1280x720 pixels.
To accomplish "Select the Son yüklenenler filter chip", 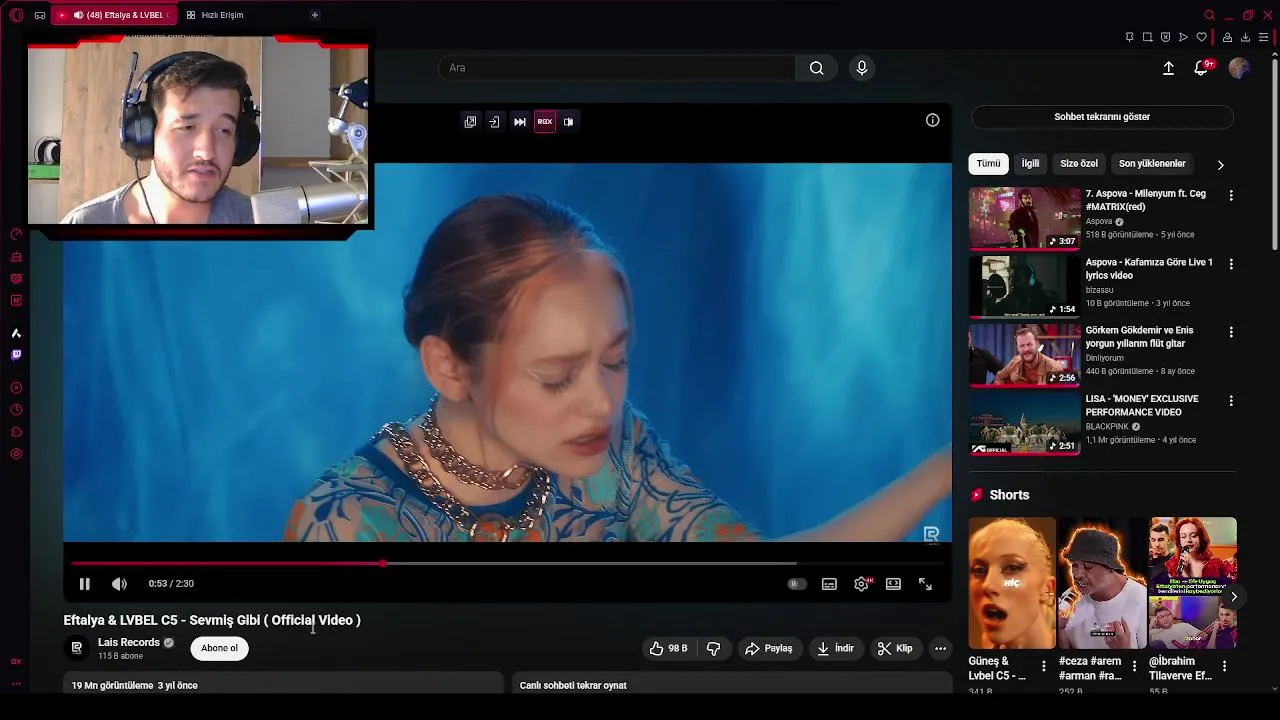I will (1152, 164).
